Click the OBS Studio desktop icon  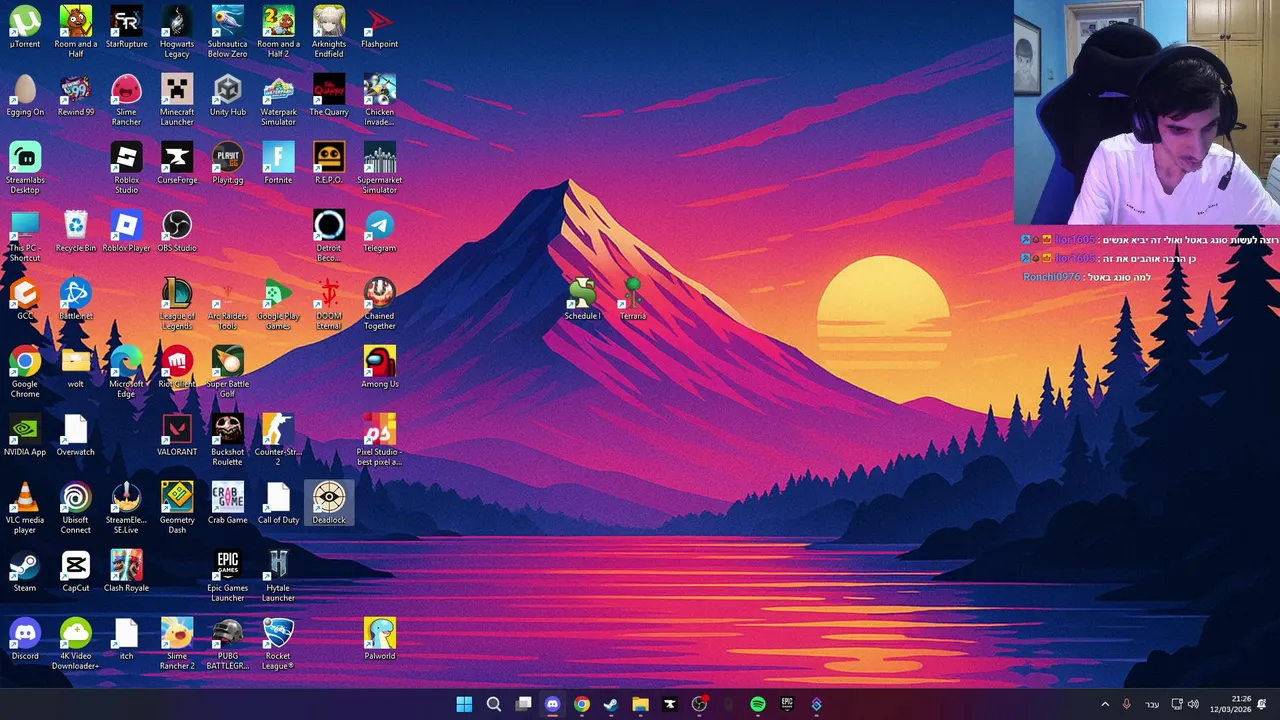[x=177, y=231]
